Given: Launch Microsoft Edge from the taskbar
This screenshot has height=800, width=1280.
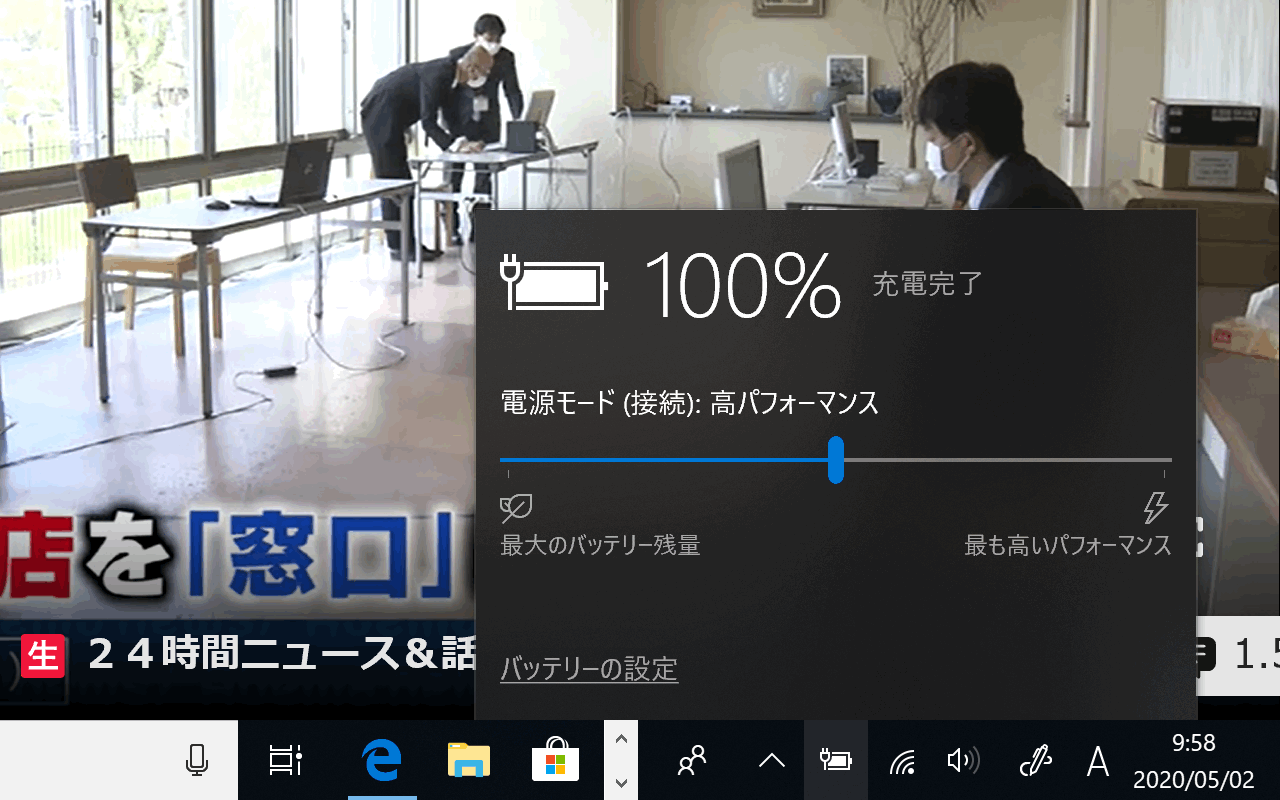Looking at the screenshot, I should [x=382, y=762].
